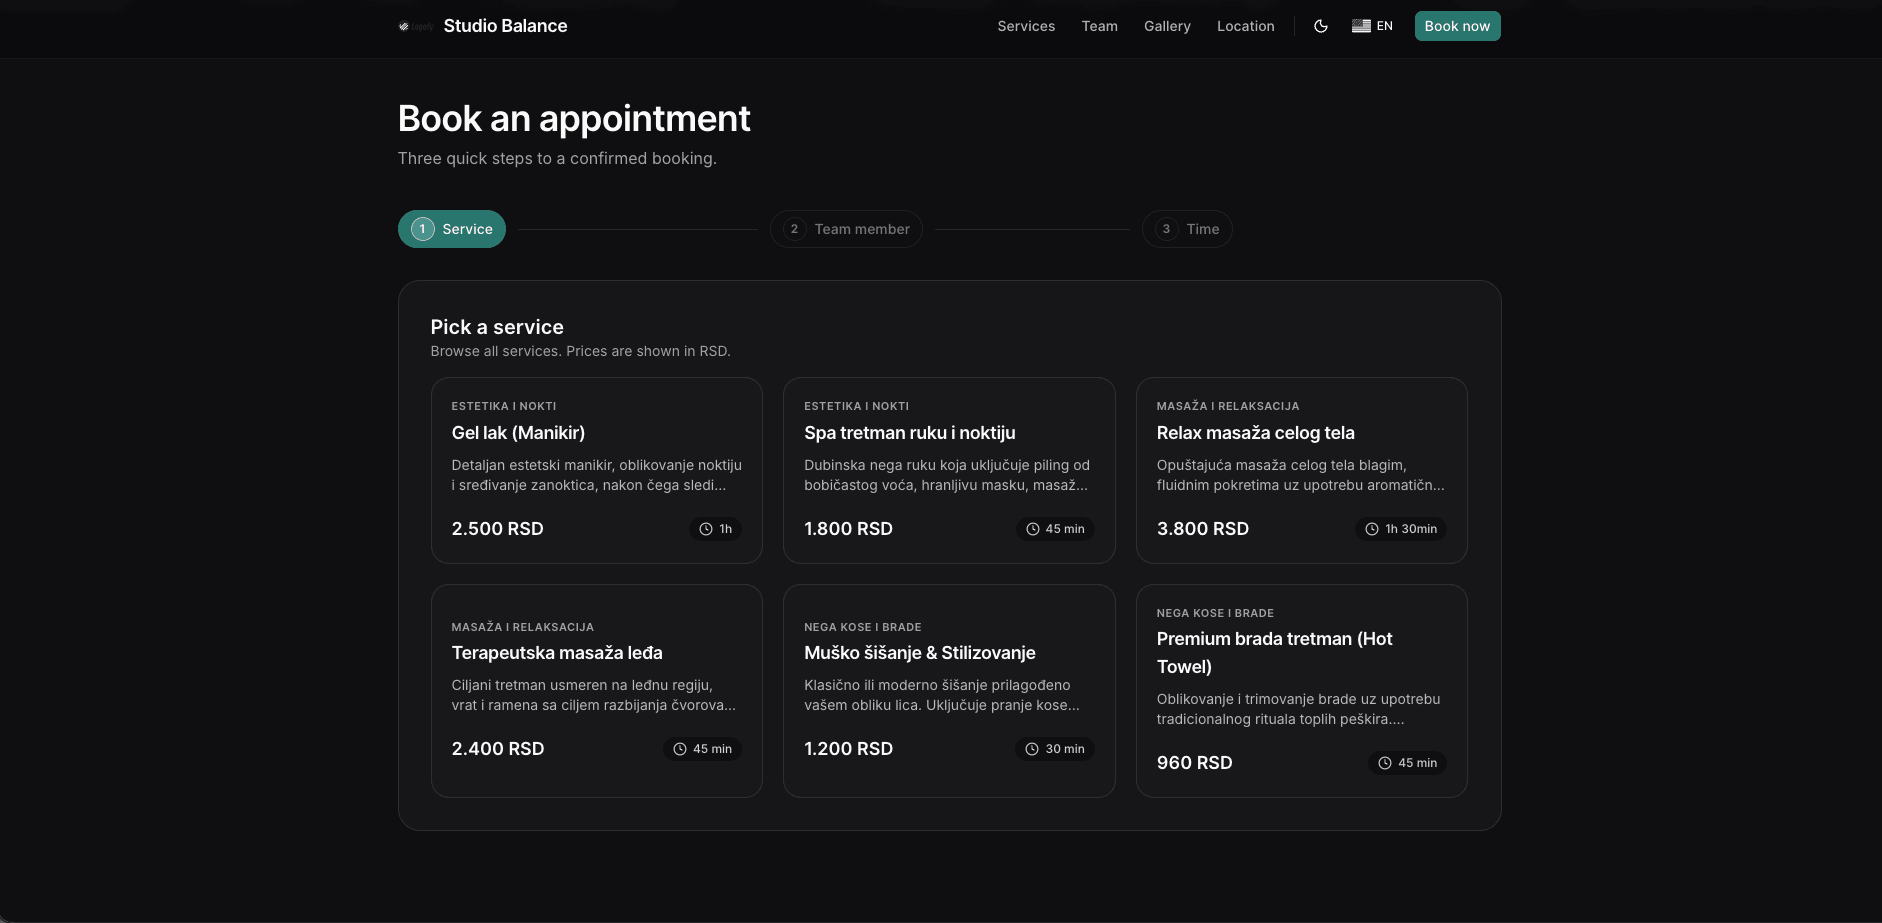The image size is (1882, 923).
Task: Select the Service step 1 pill
Action: [x=452, y=229]
